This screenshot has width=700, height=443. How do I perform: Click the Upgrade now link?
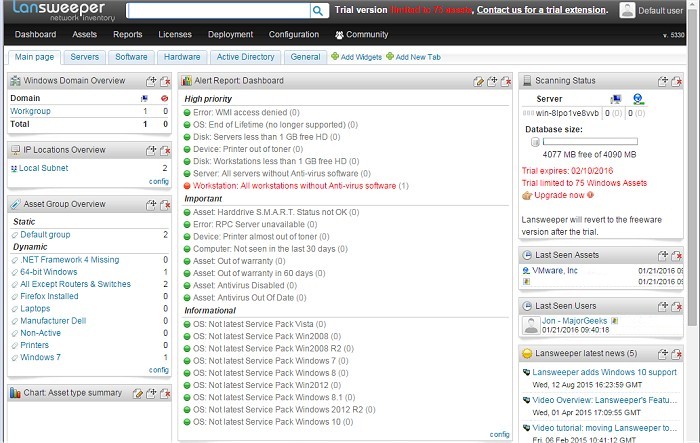coord(556,194)
